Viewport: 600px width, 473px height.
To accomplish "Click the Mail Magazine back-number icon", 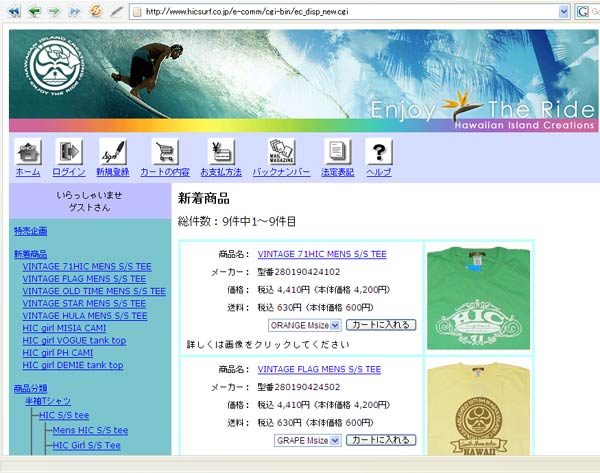I will (x=281, y=152).
